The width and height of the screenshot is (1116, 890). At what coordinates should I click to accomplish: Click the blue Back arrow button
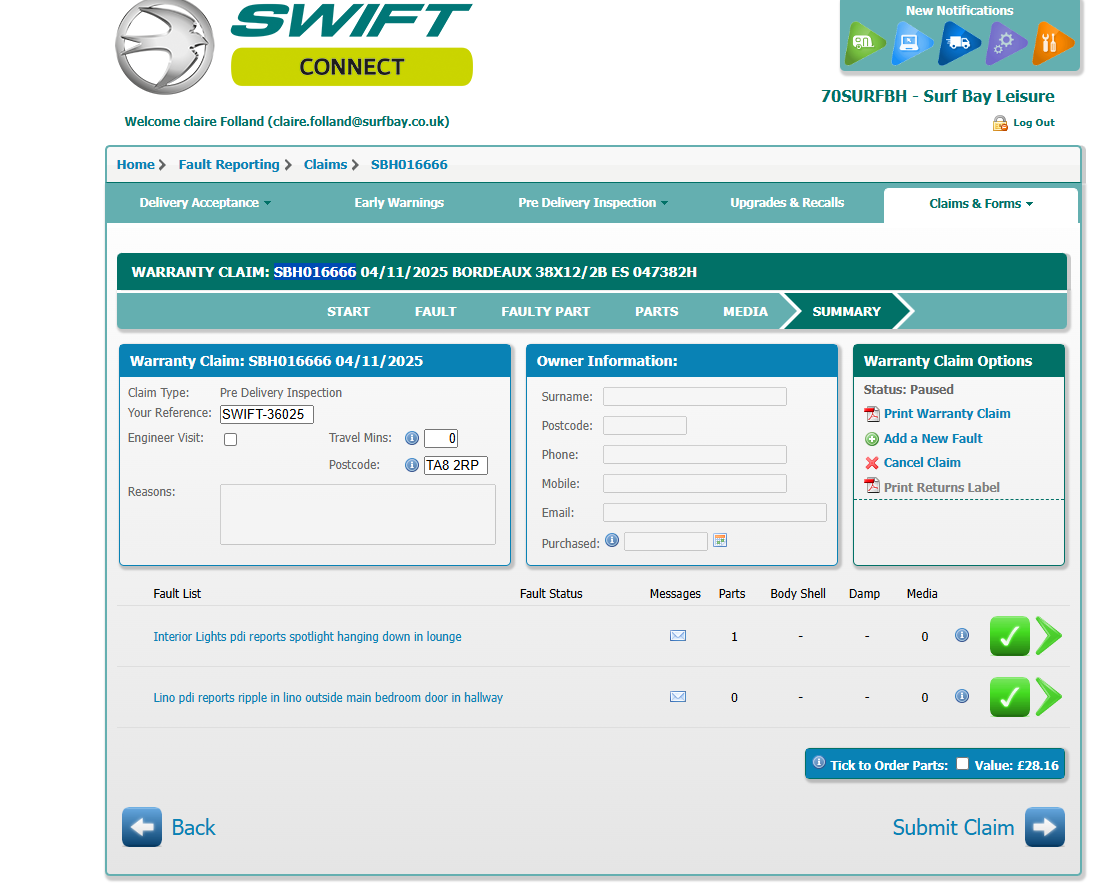click(142, 827)
